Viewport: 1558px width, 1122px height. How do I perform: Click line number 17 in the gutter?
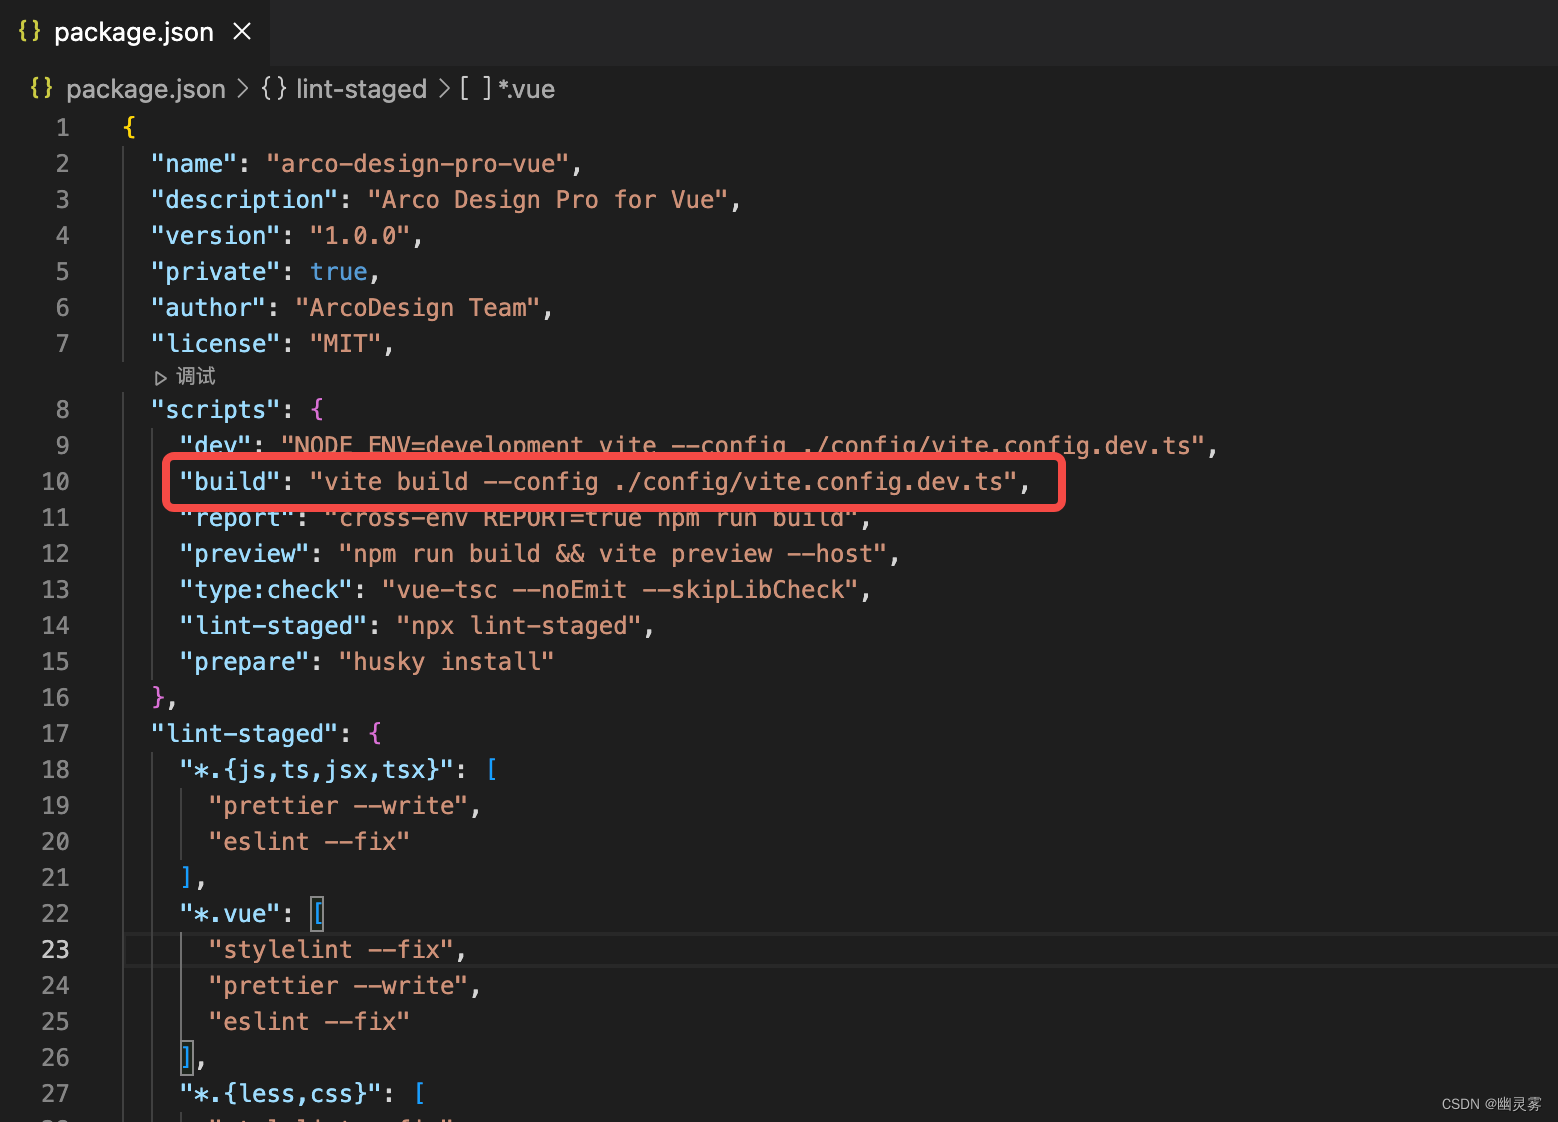(x=56, y=734)
